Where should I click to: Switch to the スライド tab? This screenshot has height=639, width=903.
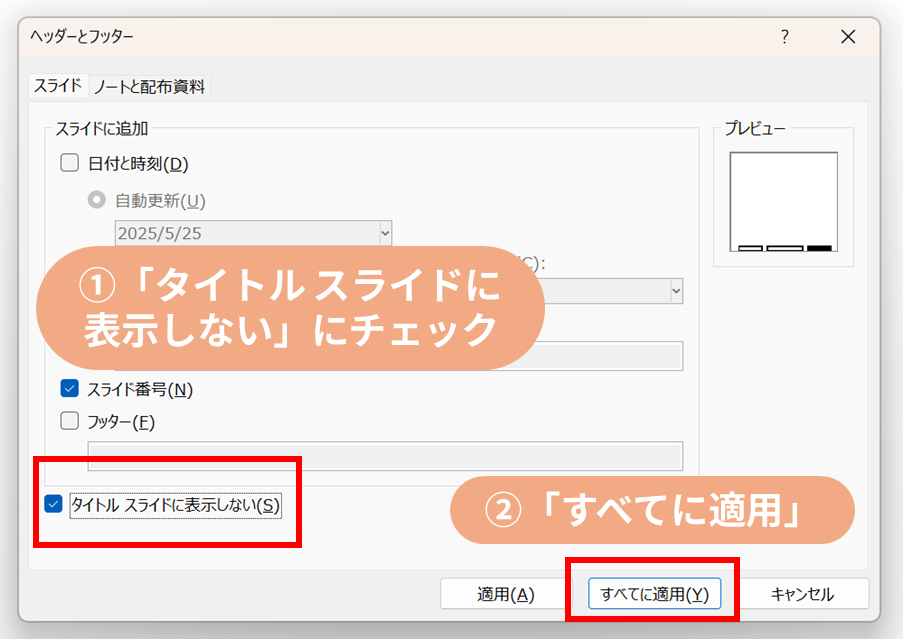58,86
